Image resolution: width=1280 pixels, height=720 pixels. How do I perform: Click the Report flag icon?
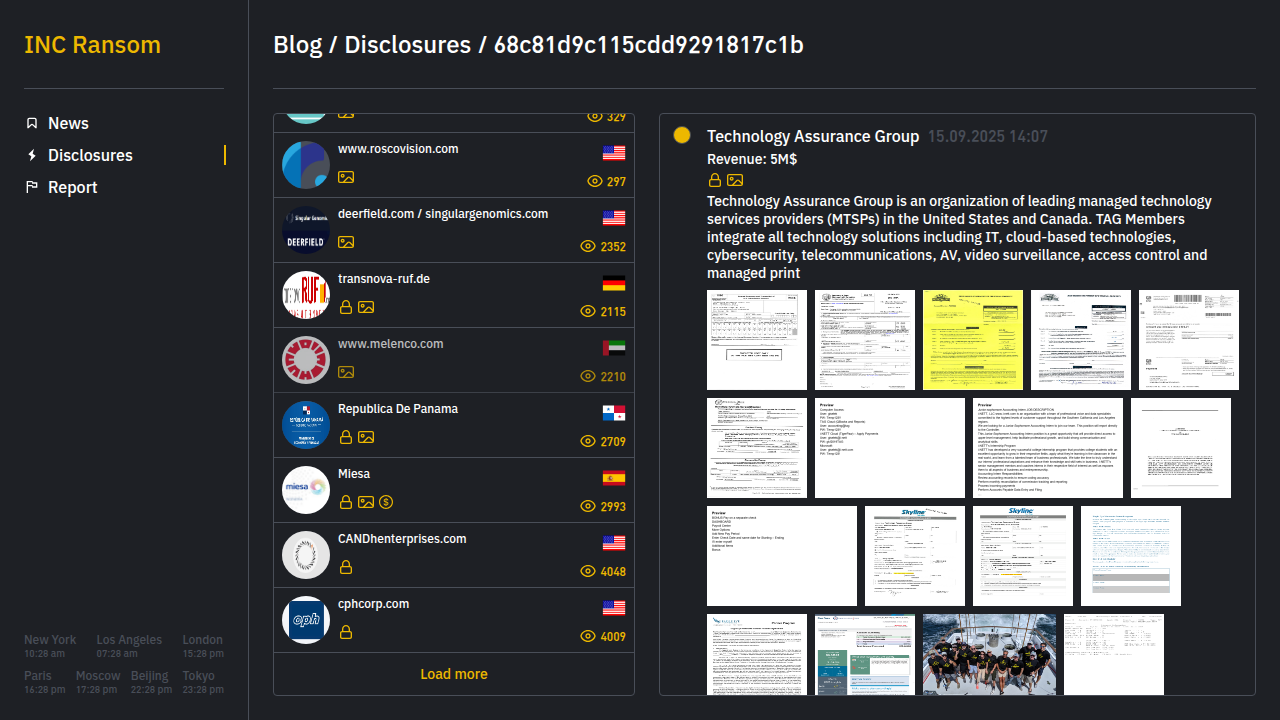[x=32, y=187]
